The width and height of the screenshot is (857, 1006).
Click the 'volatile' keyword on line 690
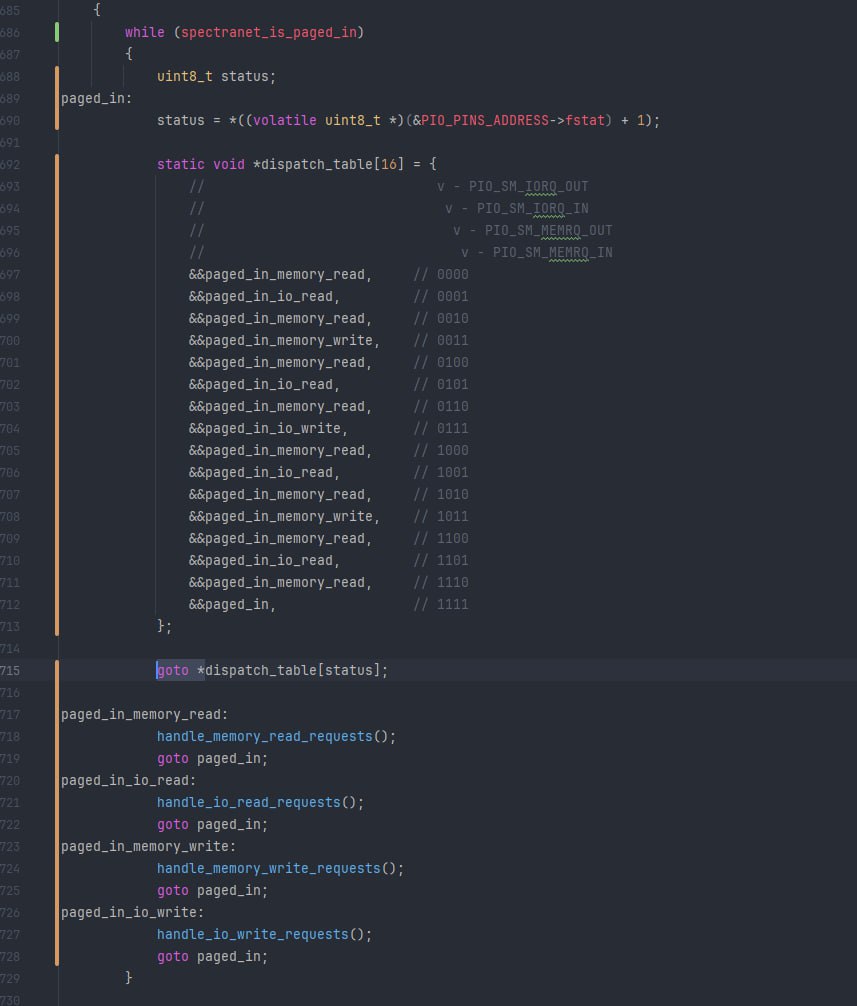pos(285,121)
